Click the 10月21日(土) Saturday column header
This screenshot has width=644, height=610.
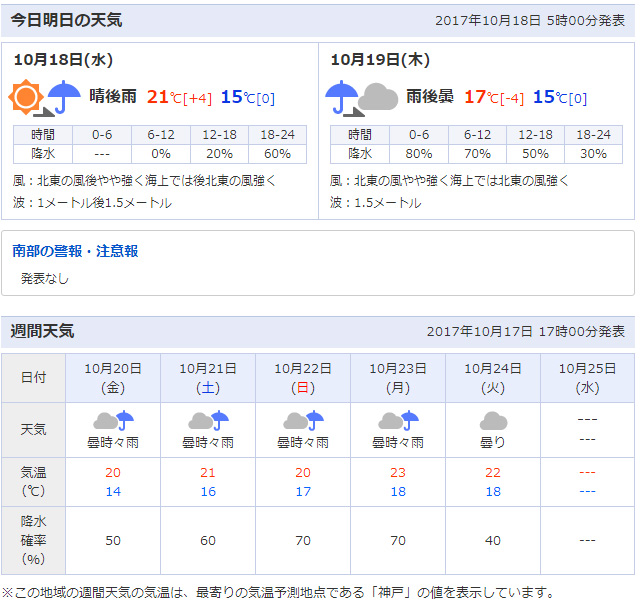[208, 377]
